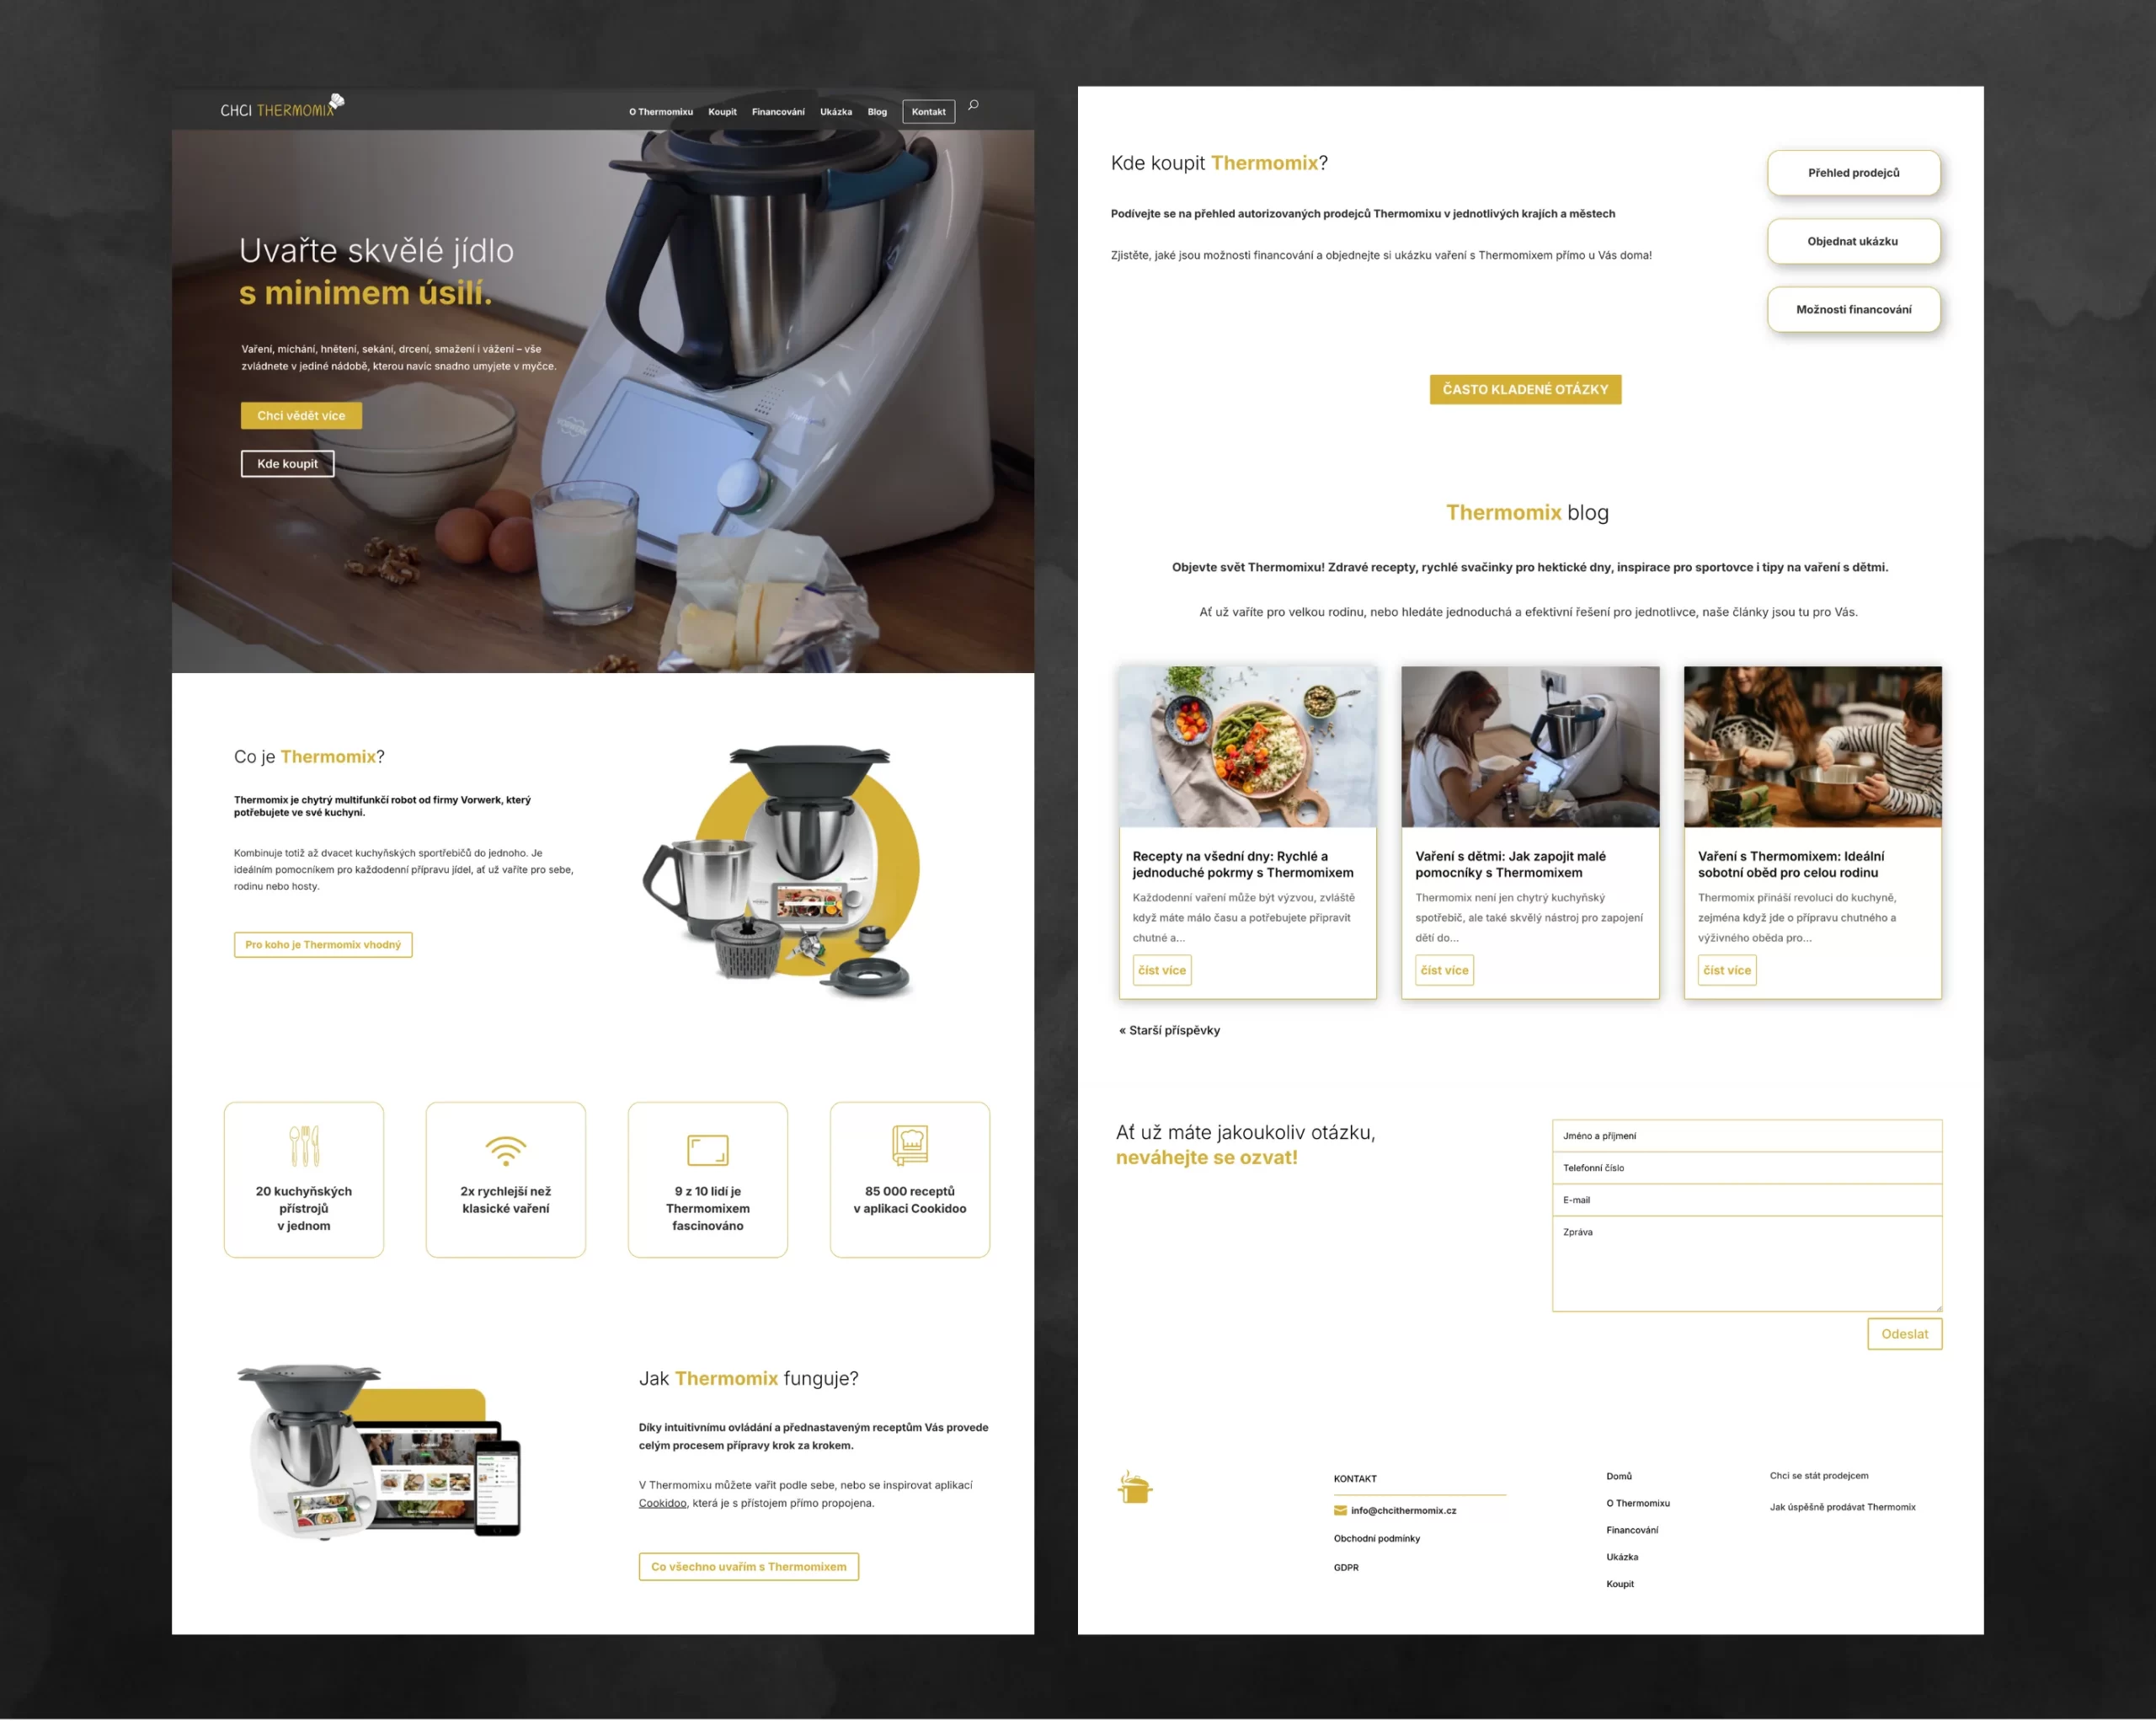
Task: Click the envelope icon next to info@chcithermomix.cz
Action: click(x=1339, y=1510)
